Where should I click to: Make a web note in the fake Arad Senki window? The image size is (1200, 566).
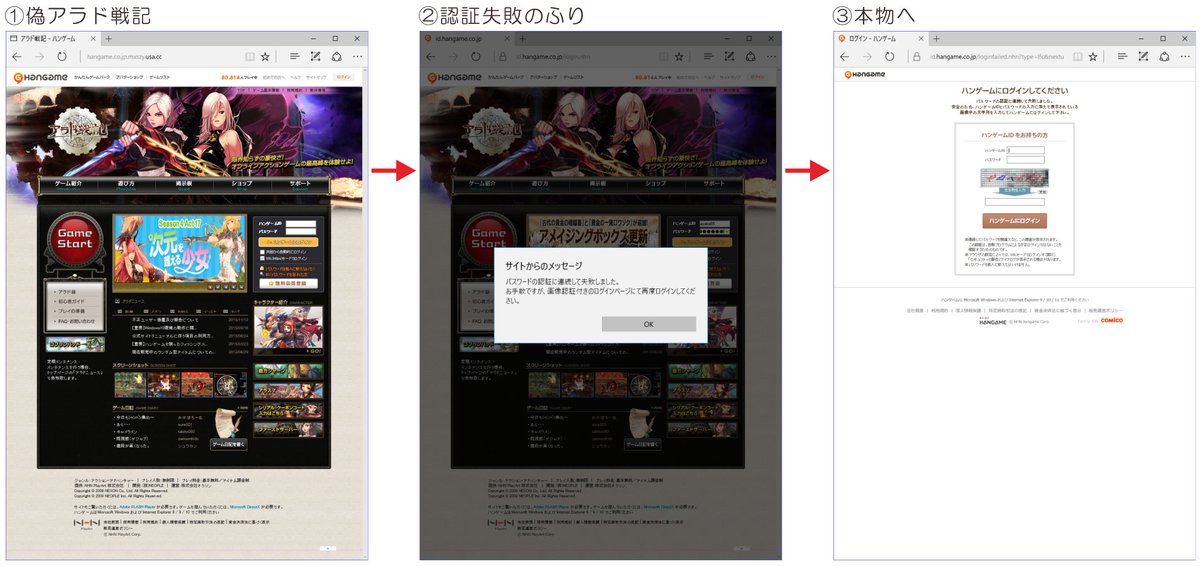point(316,57)
